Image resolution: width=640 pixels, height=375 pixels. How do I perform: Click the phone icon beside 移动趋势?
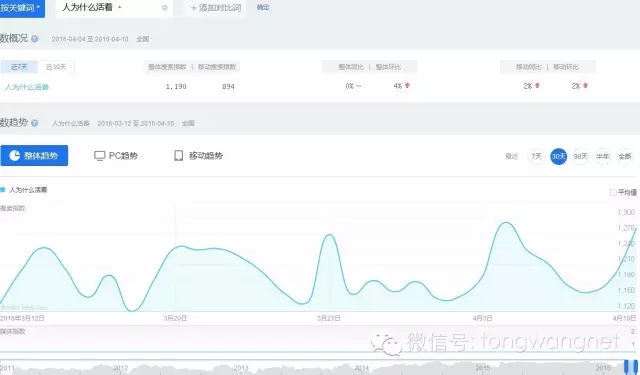[x=178, y=155]
